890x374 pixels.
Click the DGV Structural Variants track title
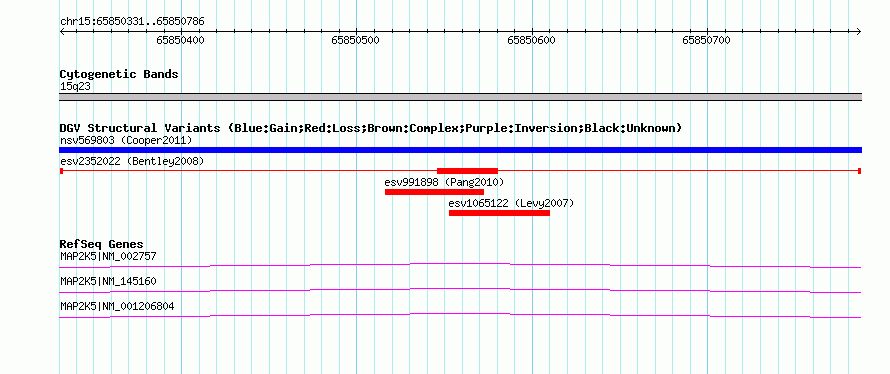point(370,128)
